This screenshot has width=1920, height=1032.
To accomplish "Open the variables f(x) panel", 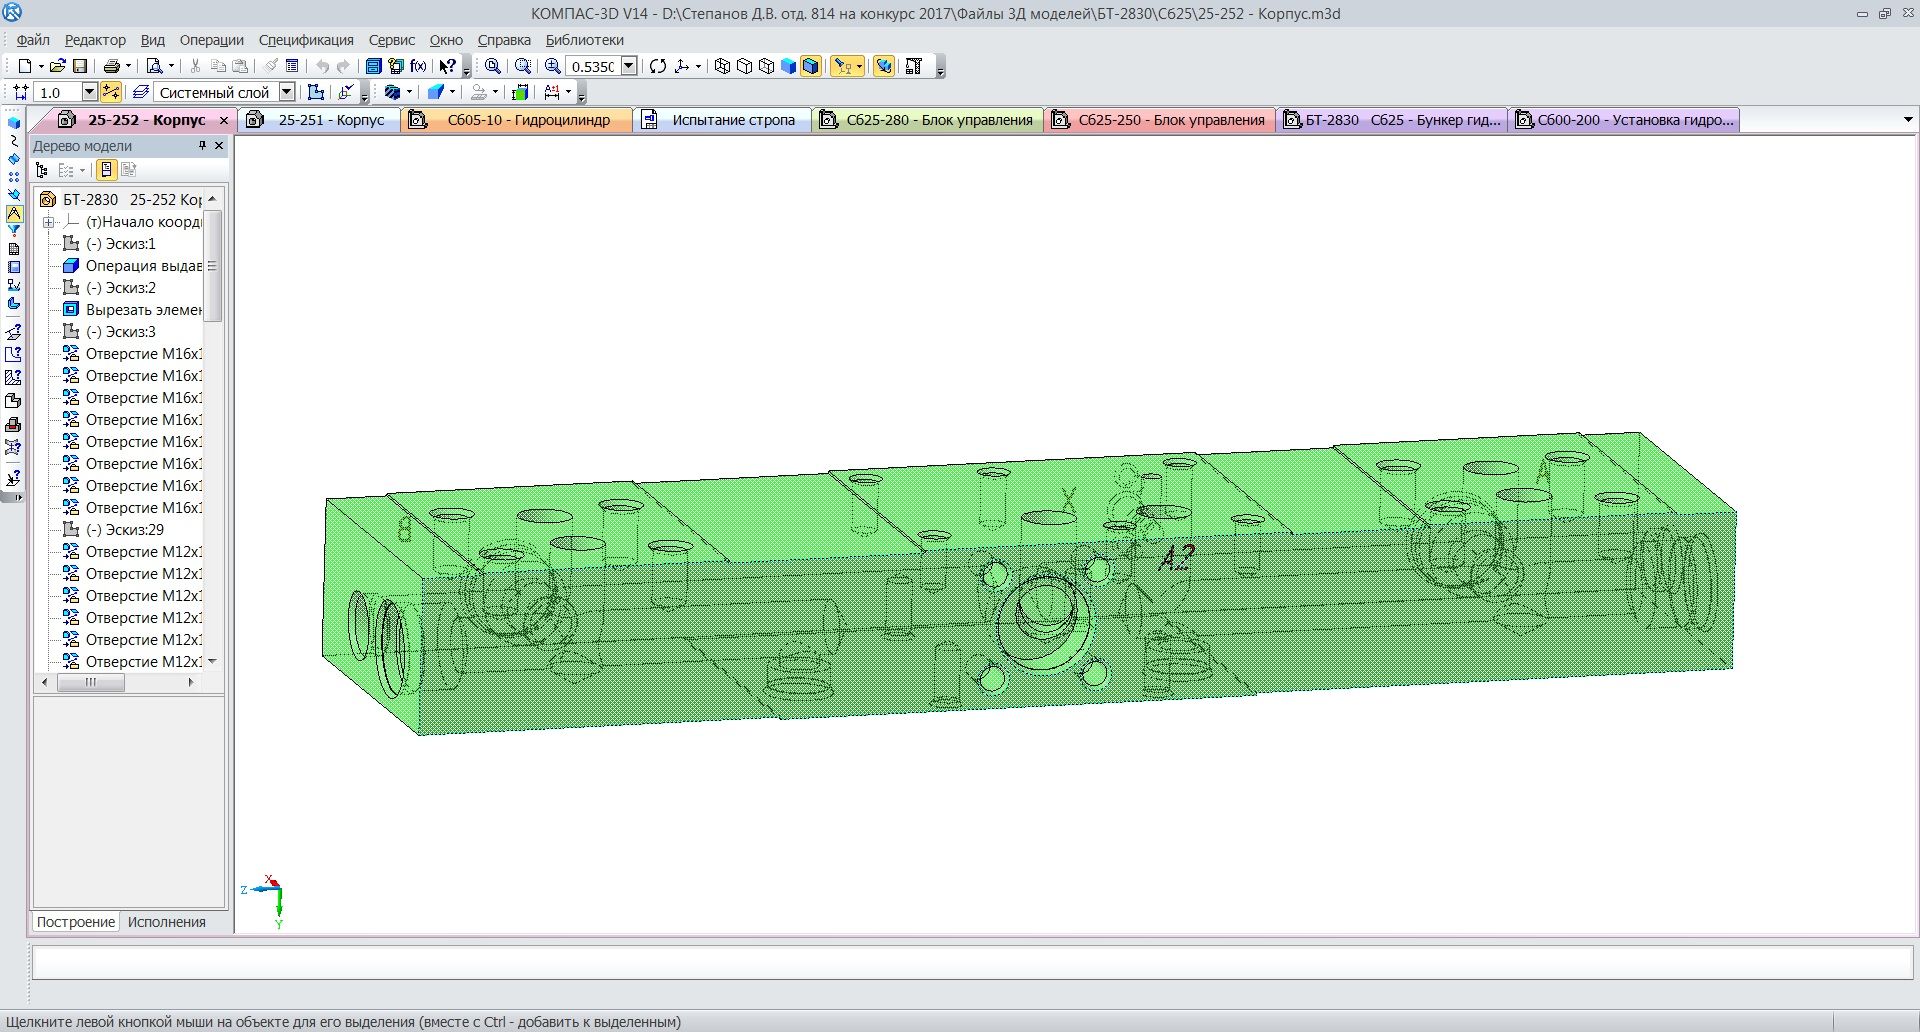I will point(418,66).
